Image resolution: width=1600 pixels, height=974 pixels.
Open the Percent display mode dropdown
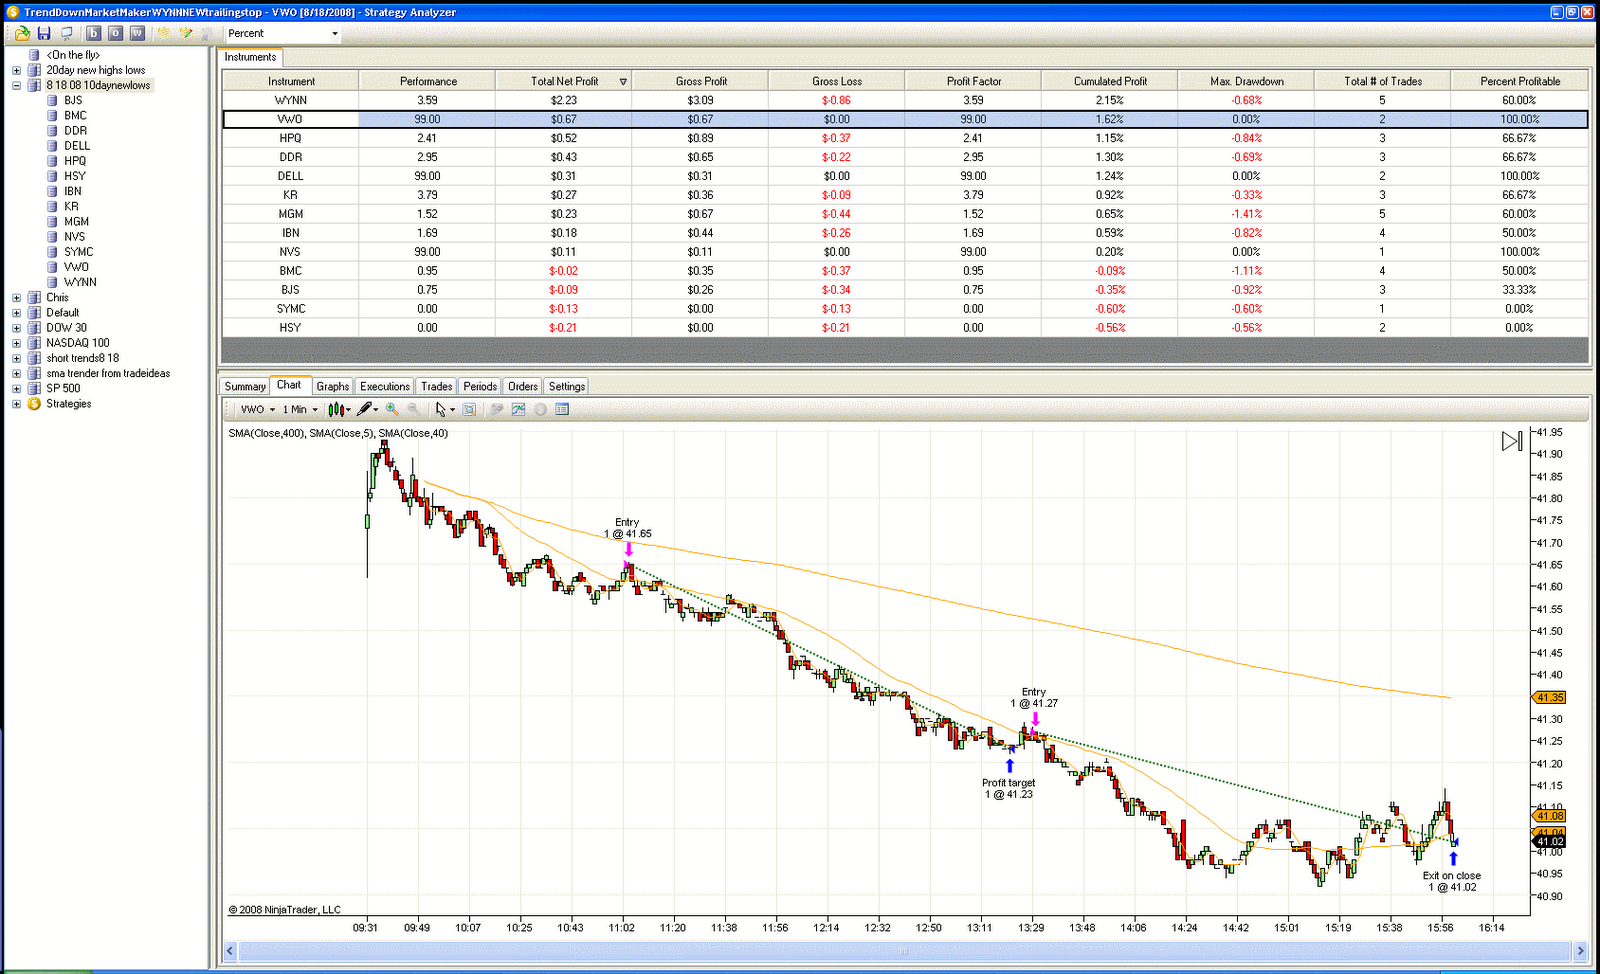(x=334, y=33)
